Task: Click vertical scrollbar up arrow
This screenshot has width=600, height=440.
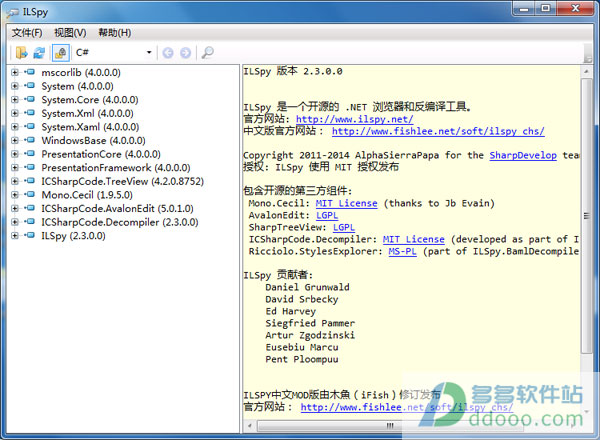Action: [586, 72]
